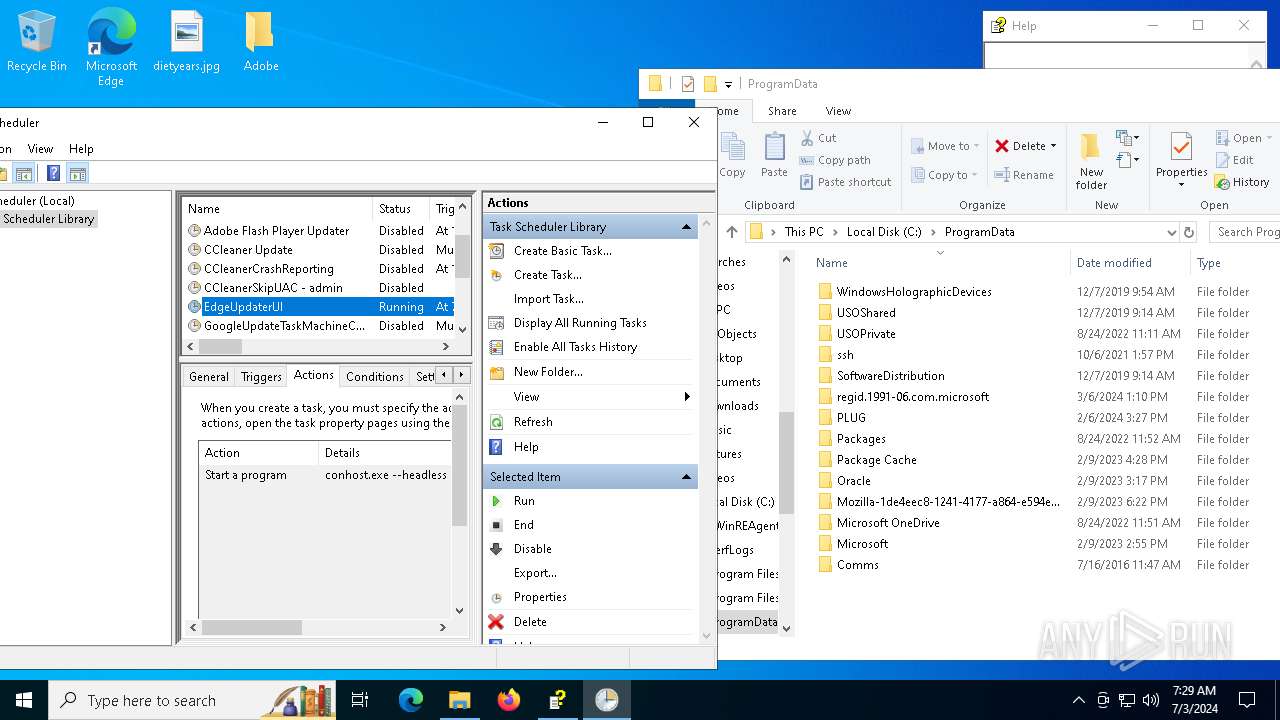Click Create Basic Task icon in Actions pane
The height and width of the screenshot is (720, 1280).
coord(496,251)
